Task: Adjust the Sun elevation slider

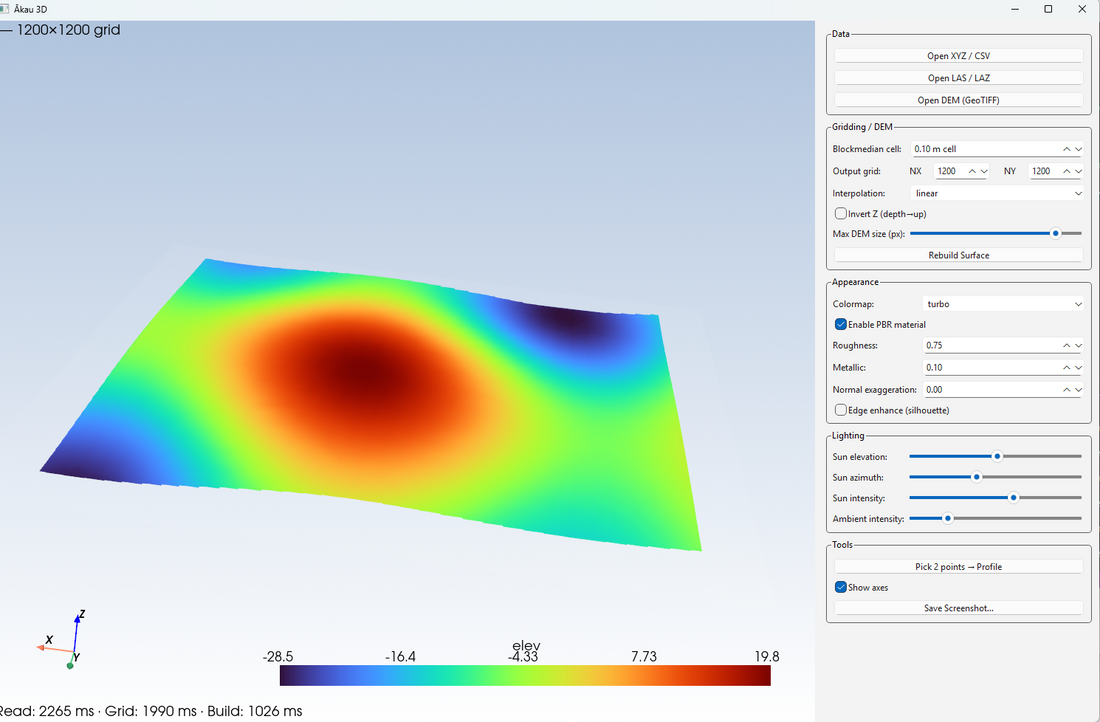Action: tap(996, 456)
